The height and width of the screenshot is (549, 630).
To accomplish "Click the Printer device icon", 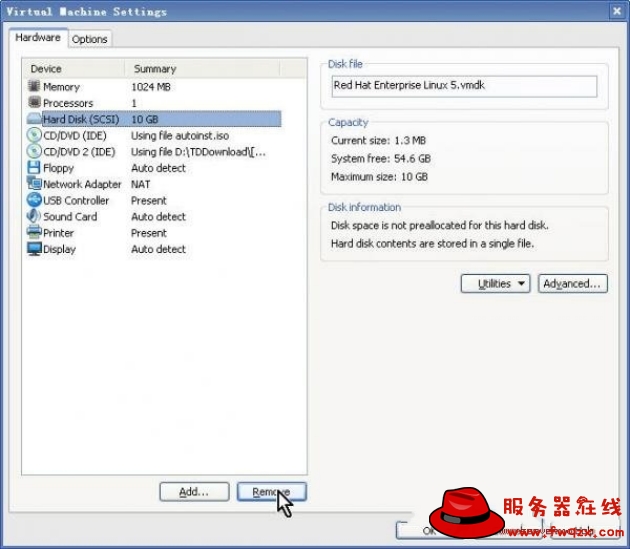I will coord(34,232).
